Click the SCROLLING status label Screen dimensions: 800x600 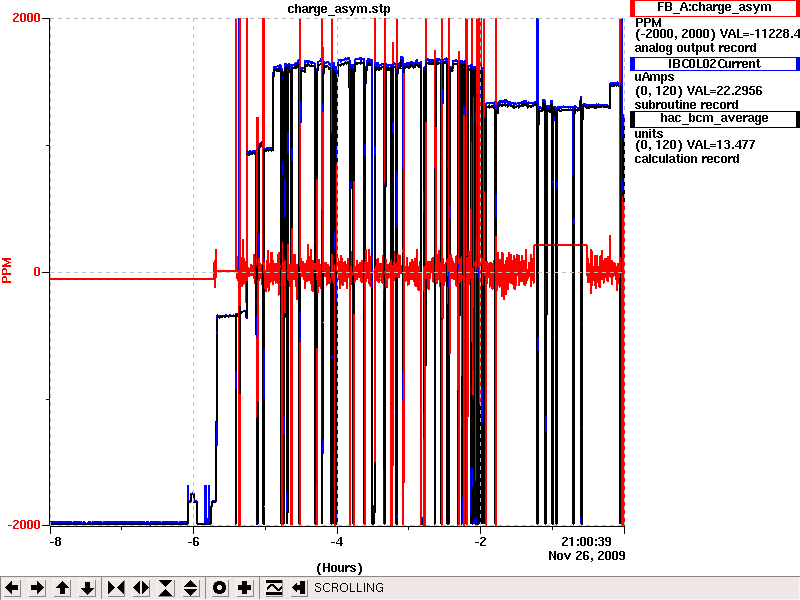pyautogui.click(x=348, y=588)
